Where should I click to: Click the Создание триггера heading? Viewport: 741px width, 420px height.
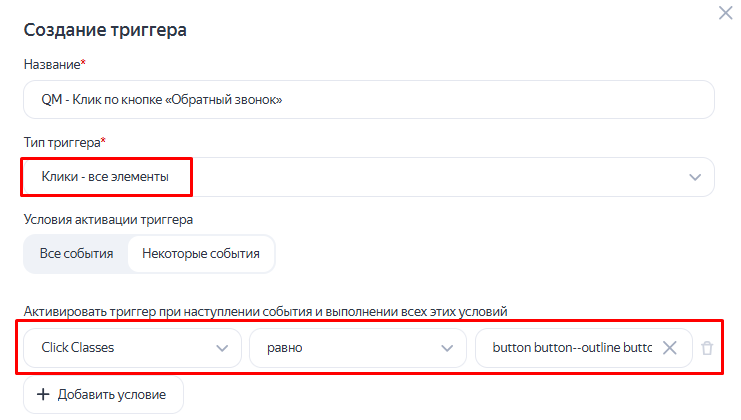(105, 30)
